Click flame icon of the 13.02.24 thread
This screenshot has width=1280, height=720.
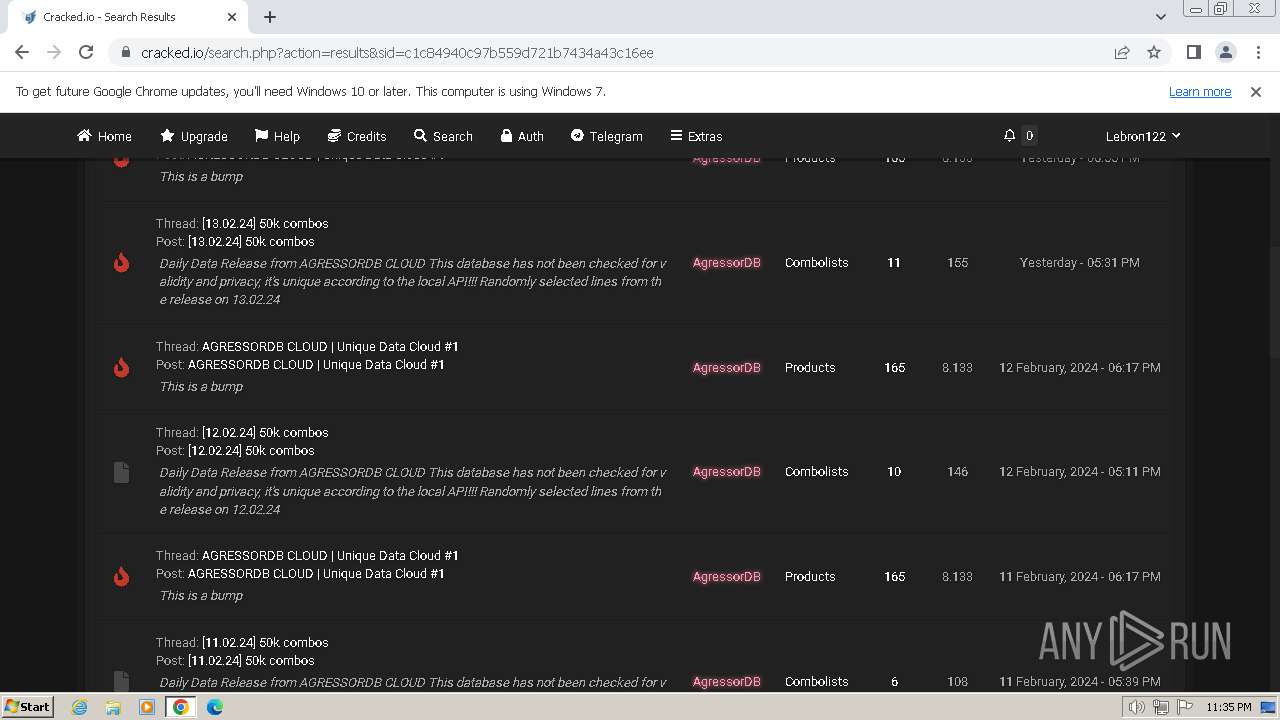[x=121, y=262]
